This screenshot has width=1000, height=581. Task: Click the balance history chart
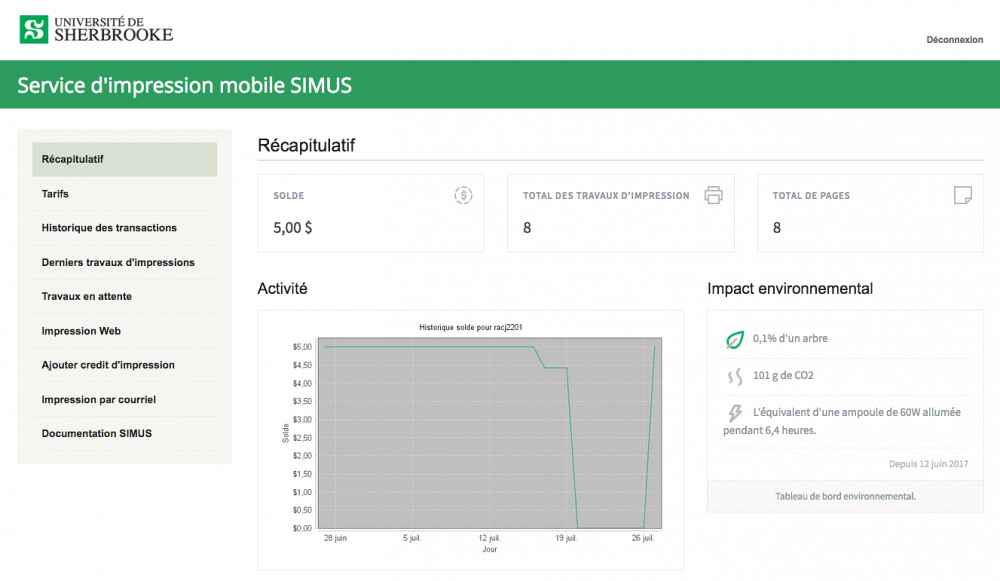coord(490,433)
